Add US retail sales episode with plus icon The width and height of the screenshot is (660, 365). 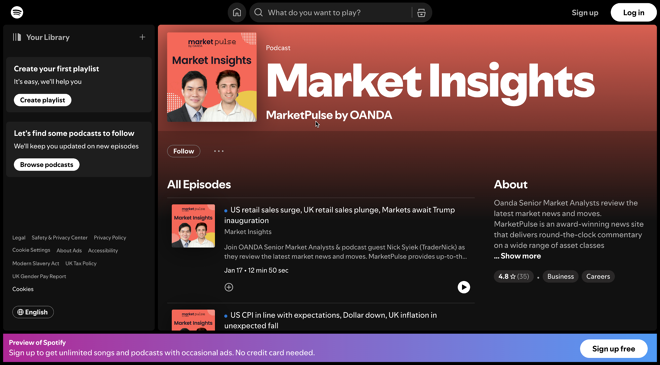click(x=229, y=287)
